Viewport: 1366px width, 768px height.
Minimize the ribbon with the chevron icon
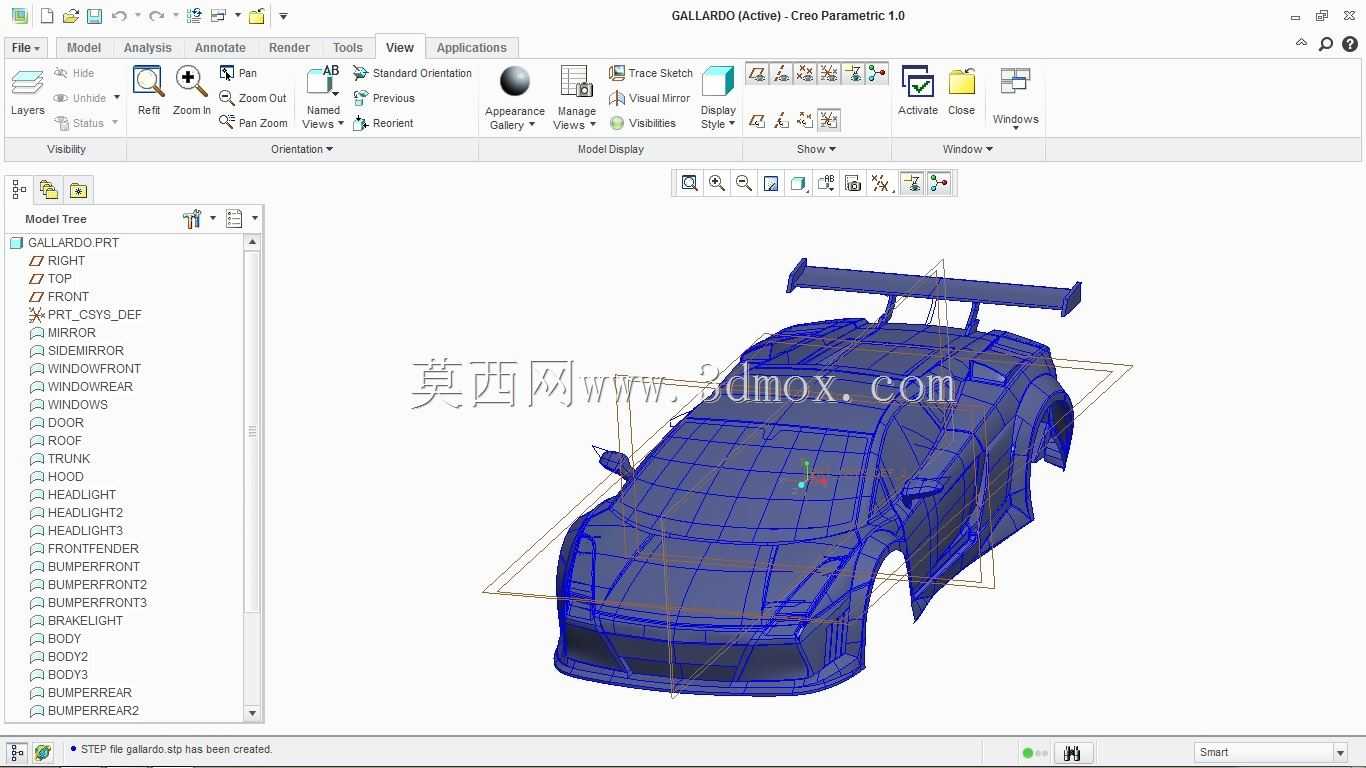(1301, 44)
